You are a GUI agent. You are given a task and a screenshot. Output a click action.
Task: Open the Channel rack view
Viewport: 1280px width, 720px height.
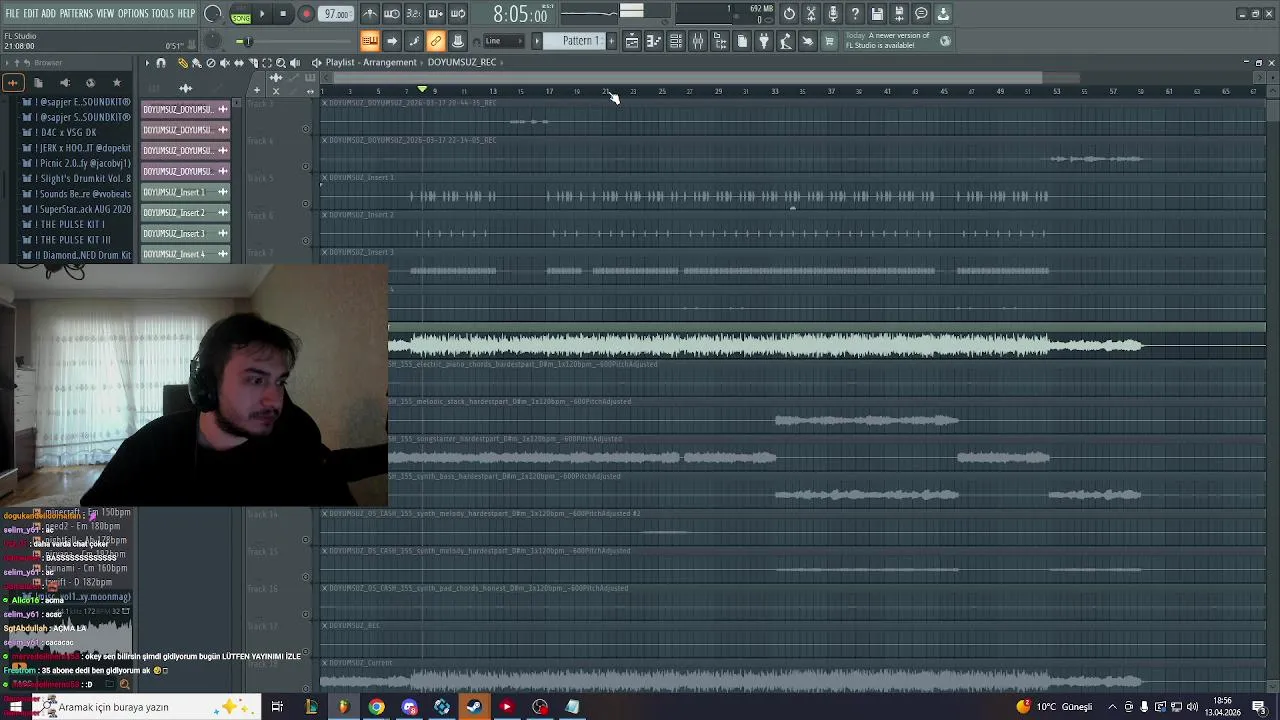pyautogui.click(x=676, y=41)
